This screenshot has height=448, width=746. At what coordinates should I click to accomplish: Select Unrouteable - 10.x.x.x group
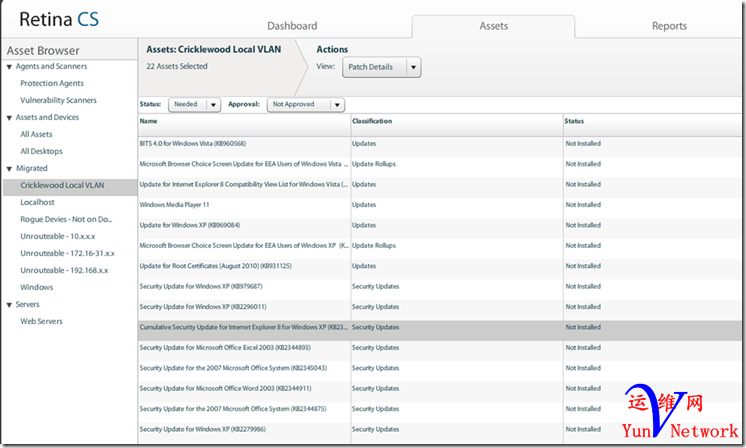coord(58,236)
